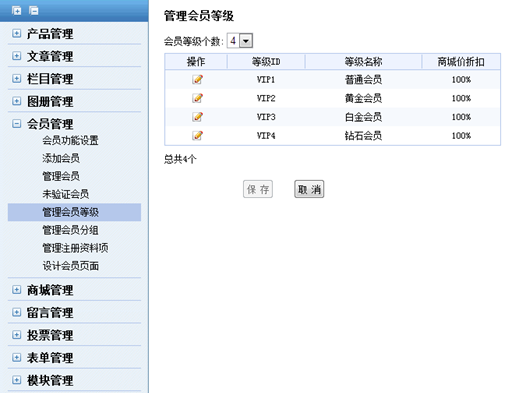
Task: Open 管理注册资料项 in the sidebar
Action: (75, 248)
